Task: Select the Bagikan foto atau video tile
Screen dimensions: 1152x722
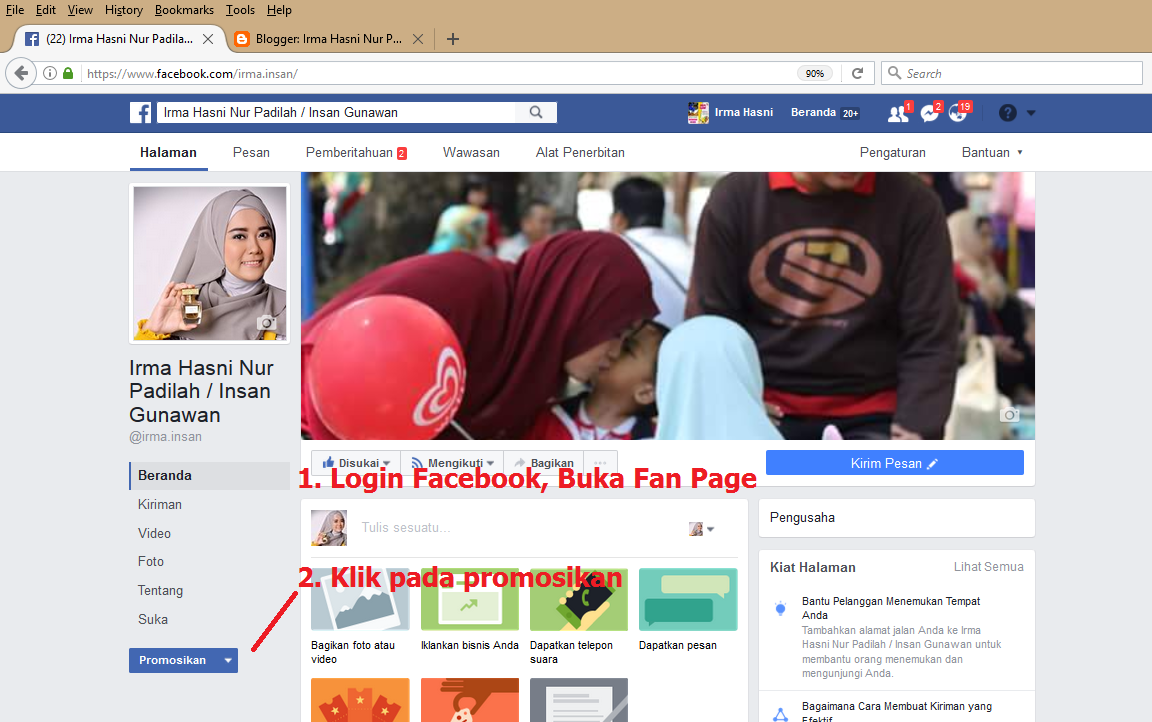Action: (359, 600)
